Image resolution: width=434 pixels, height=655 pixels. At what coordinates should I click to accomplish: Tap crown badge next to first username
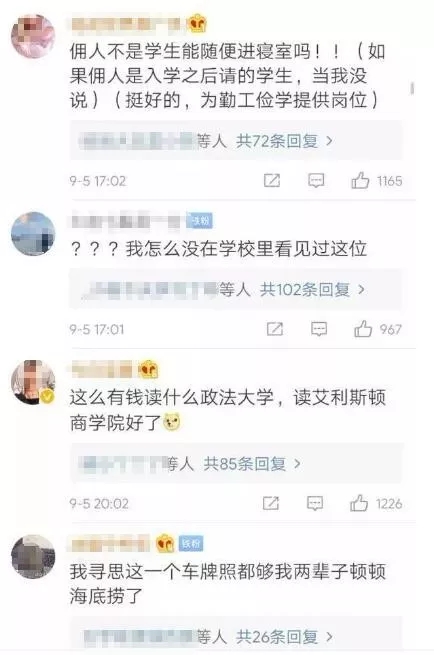(197, 23)
